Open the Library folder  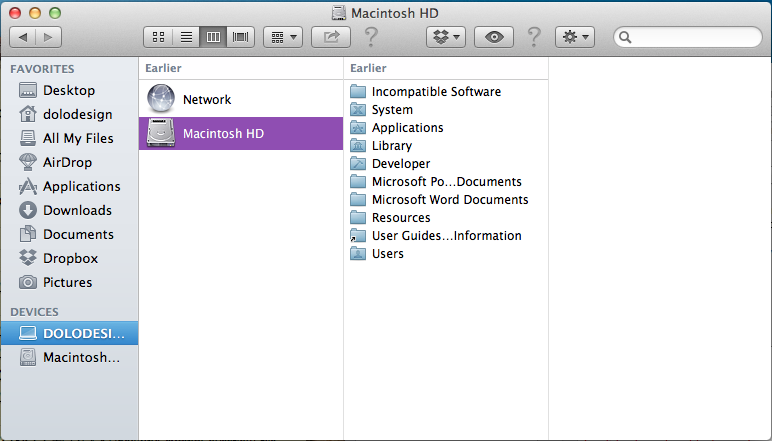coord(446,146)
